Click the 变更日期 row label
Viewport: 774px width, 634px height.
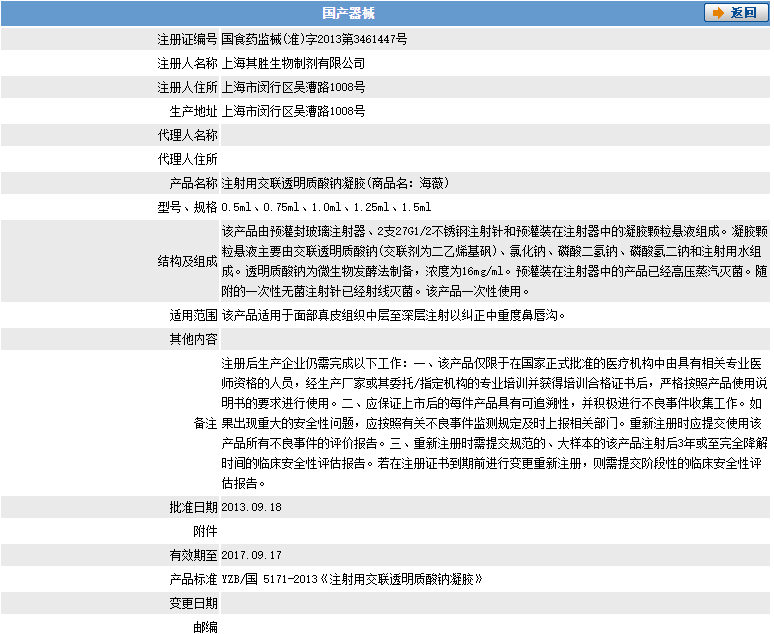[192, 603]
